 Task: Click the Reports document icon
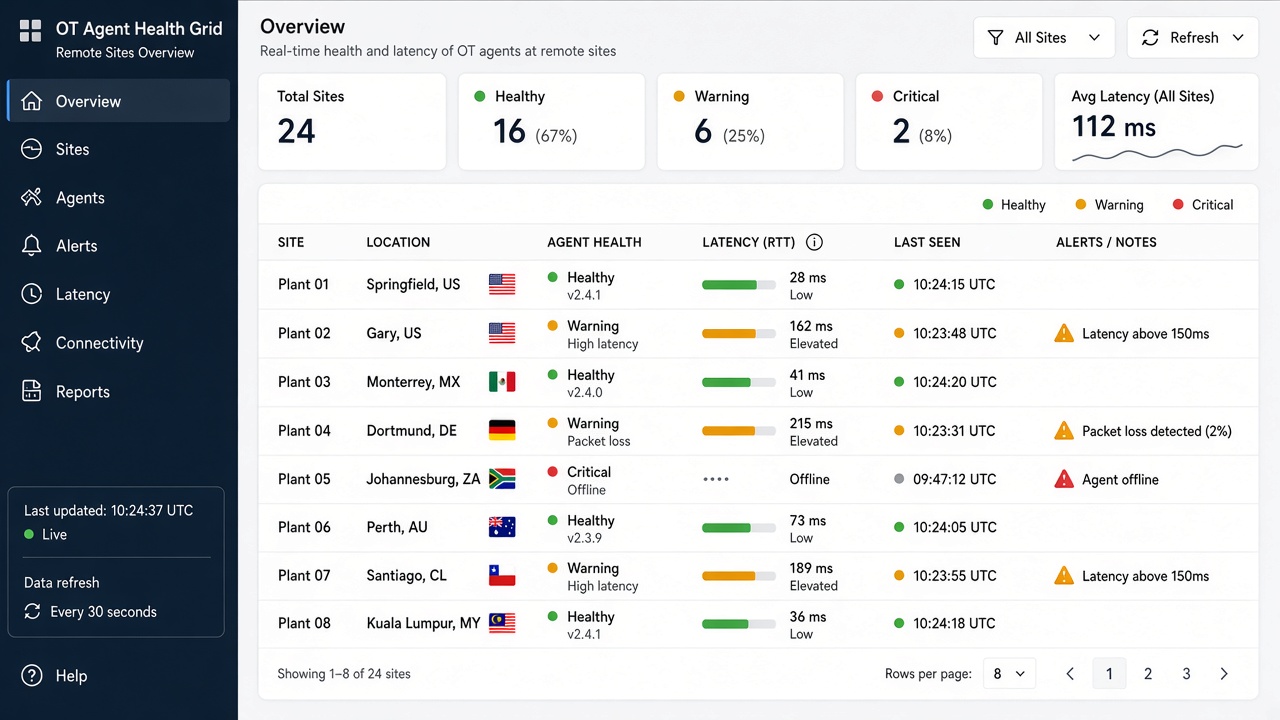coord(32,392)
